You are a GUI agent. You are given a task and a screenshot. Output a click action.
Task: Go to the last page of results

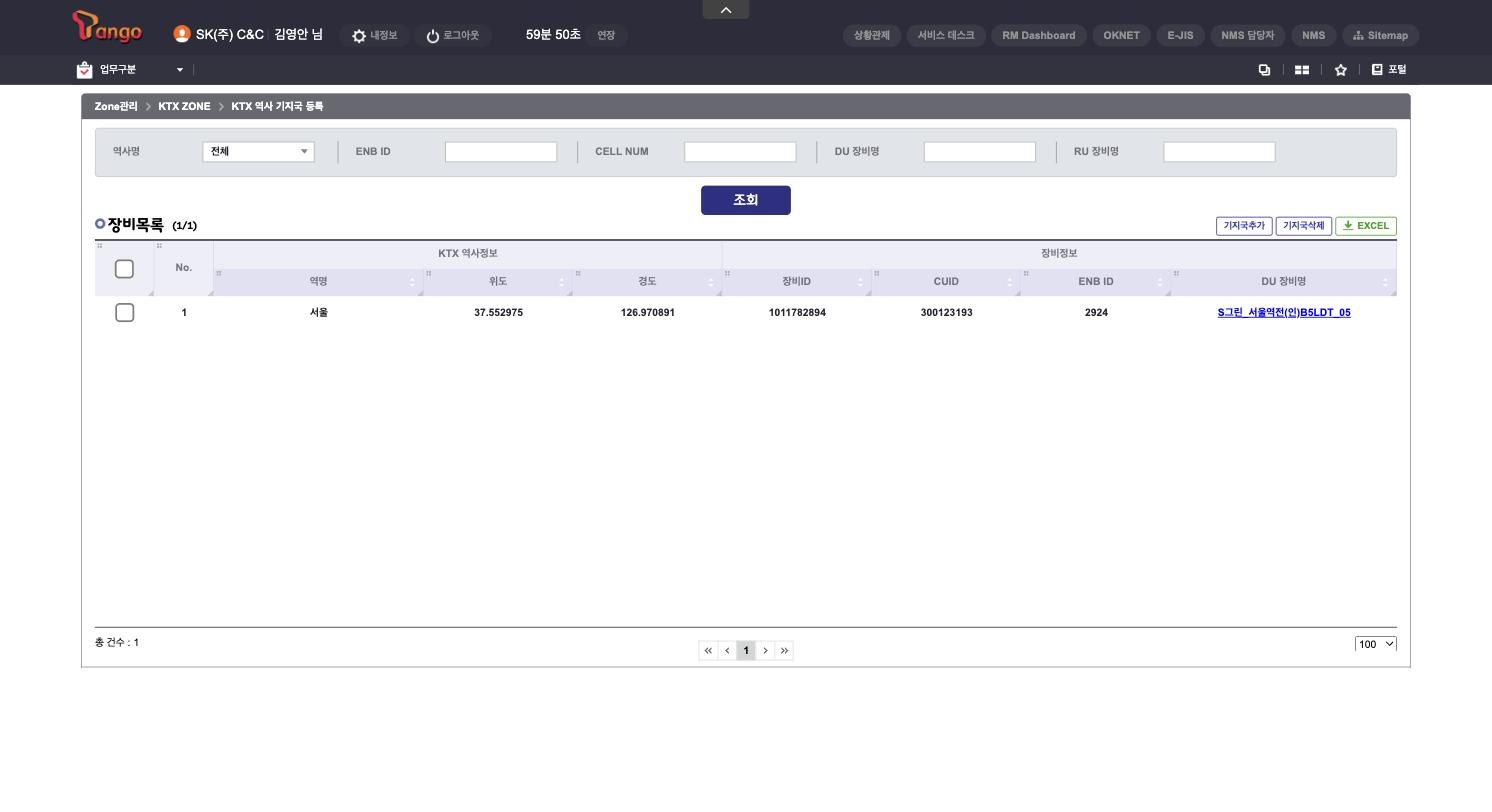784,651
